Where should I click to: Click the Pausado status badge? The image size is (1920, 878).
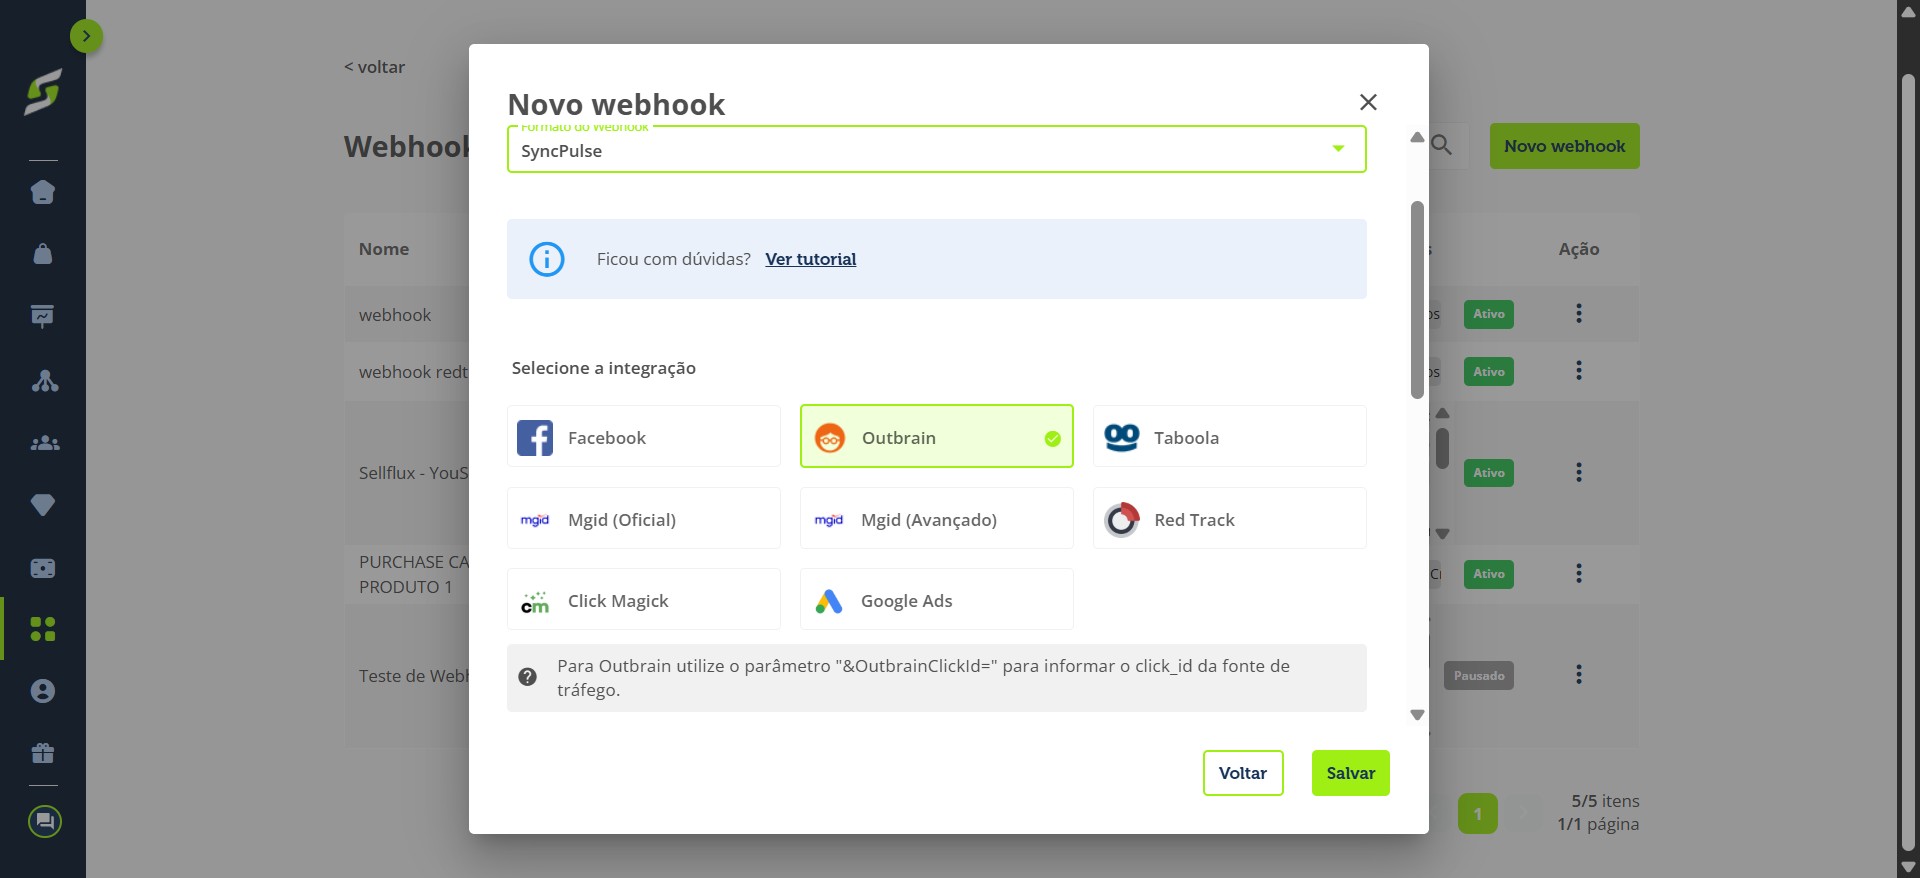(1479, 676)
